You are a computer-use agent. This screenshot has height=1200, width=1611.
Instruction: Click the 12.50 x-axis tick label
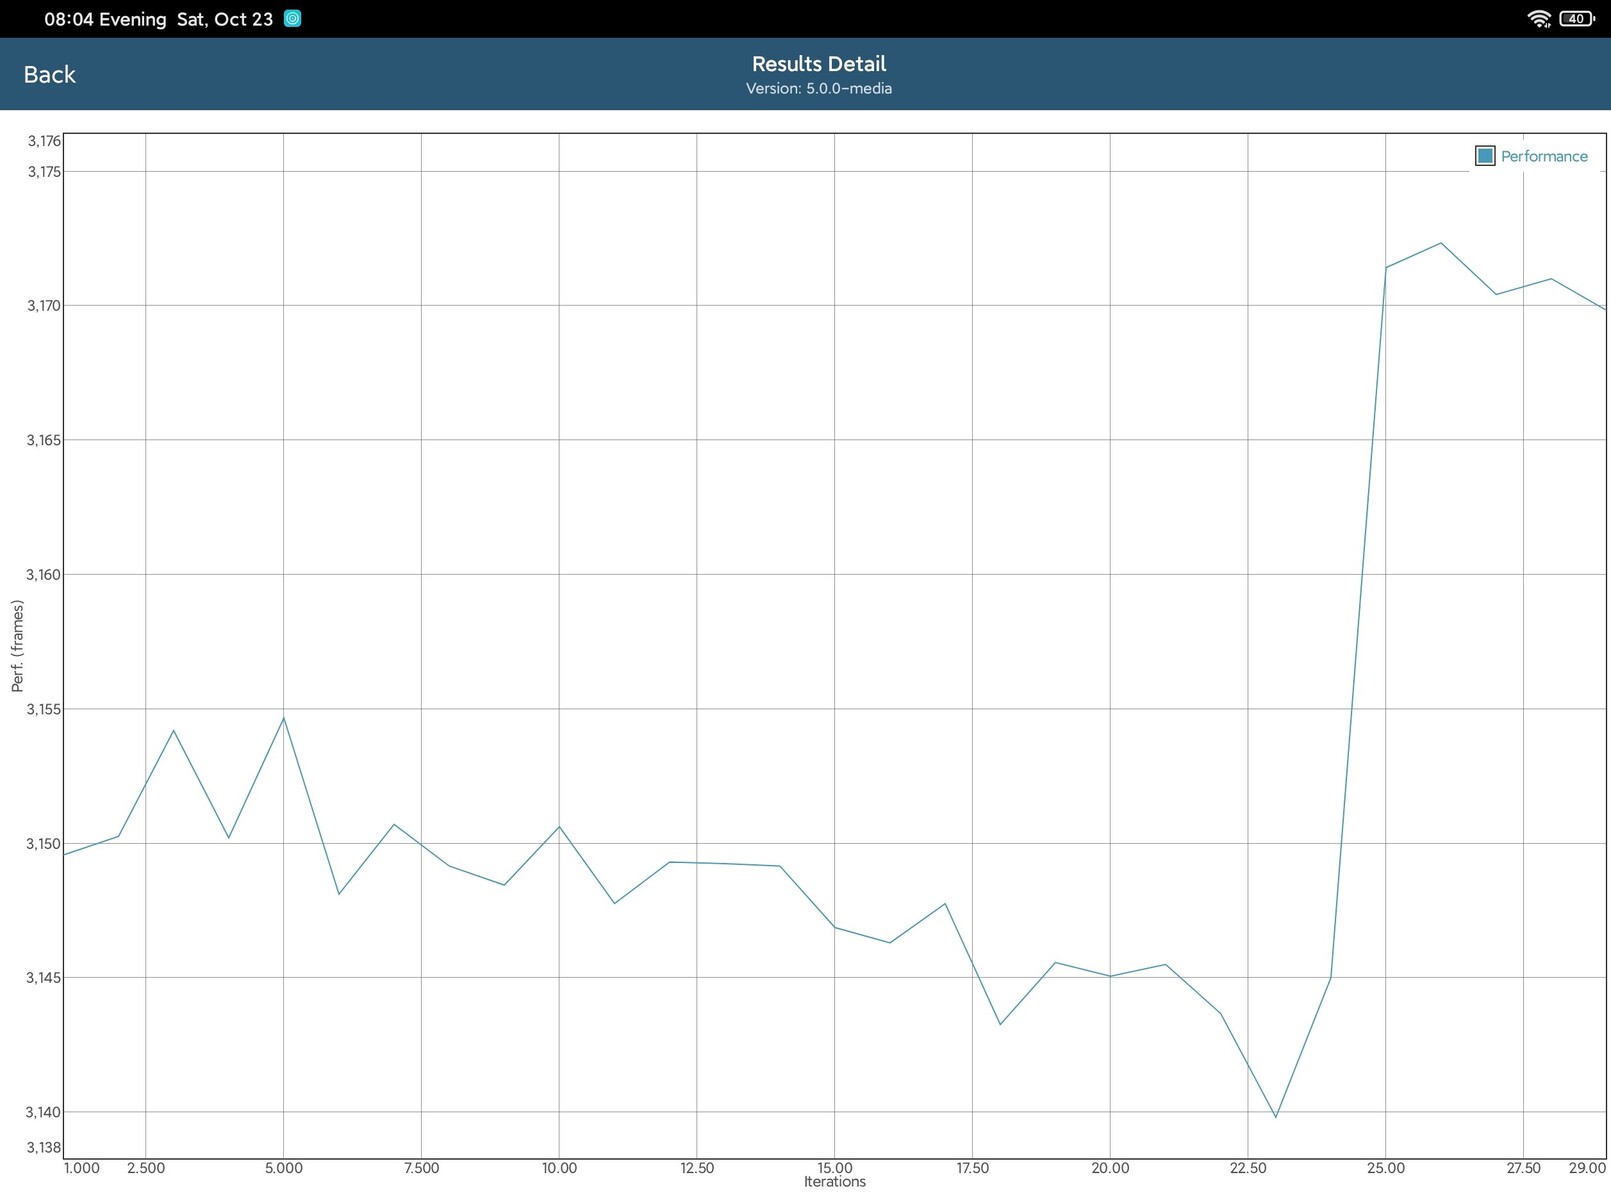coord(697,1168)
